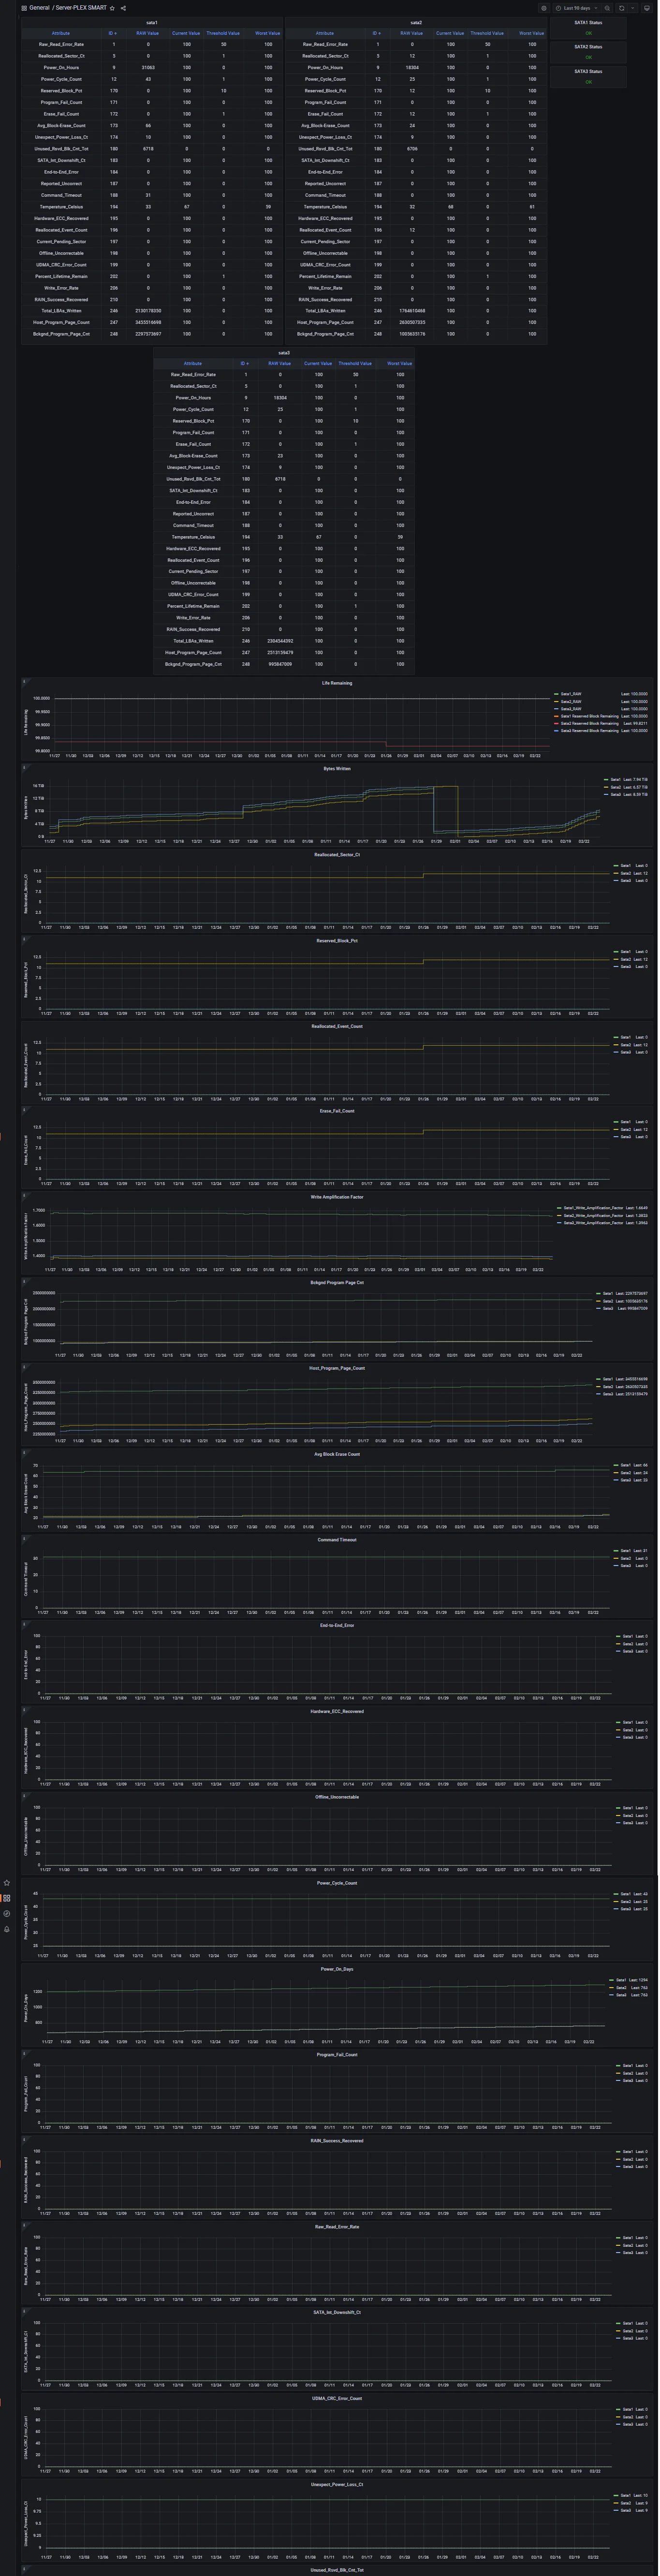Open the Reserved_Block_Pct chart panel title

[x=337, y=941]
